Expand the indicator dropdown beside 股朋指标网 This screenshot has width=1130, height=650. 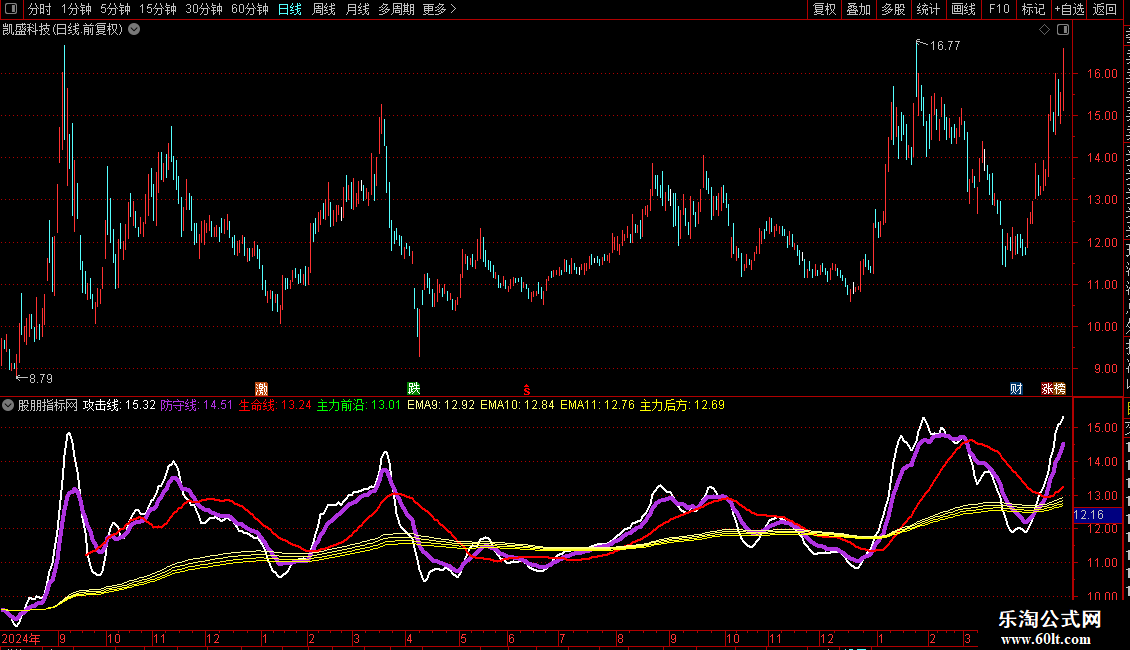8,405
